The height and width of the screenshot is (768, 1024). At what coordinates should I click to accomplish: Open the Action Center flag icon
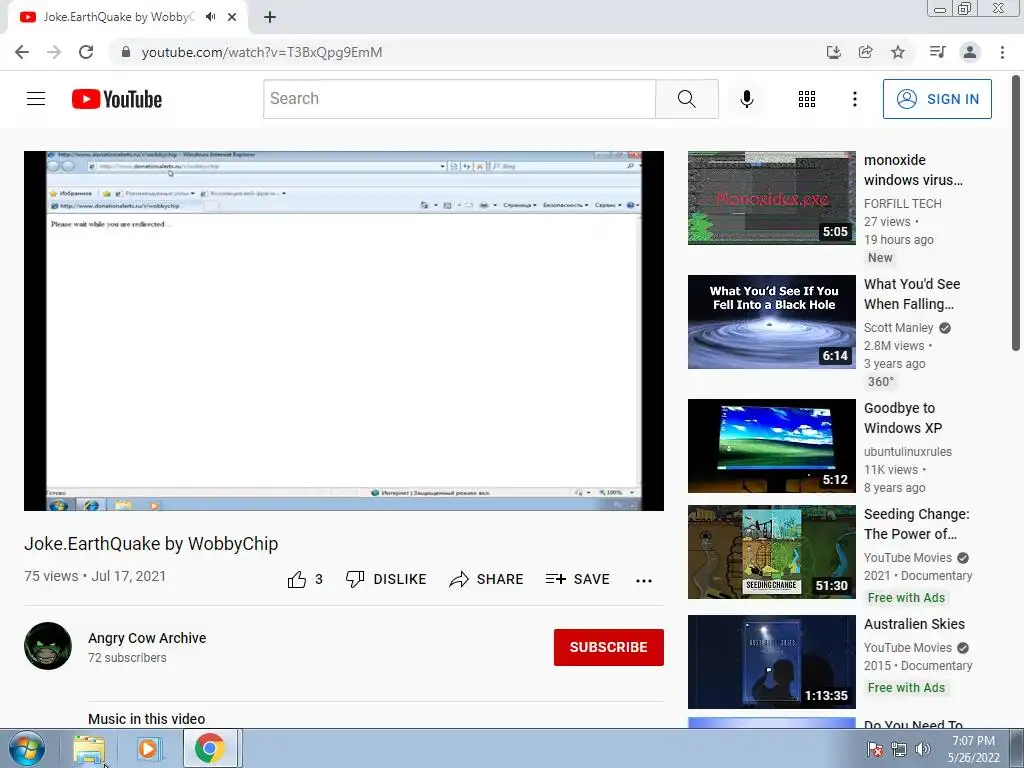point(875,749)
